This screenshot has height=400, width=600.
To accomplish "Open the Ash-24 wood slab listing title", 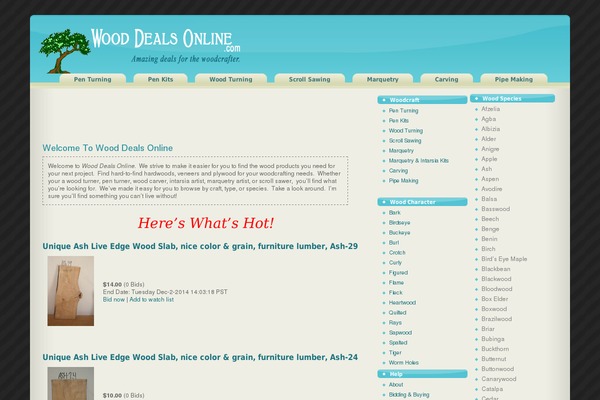I will [x=200, y=357].
